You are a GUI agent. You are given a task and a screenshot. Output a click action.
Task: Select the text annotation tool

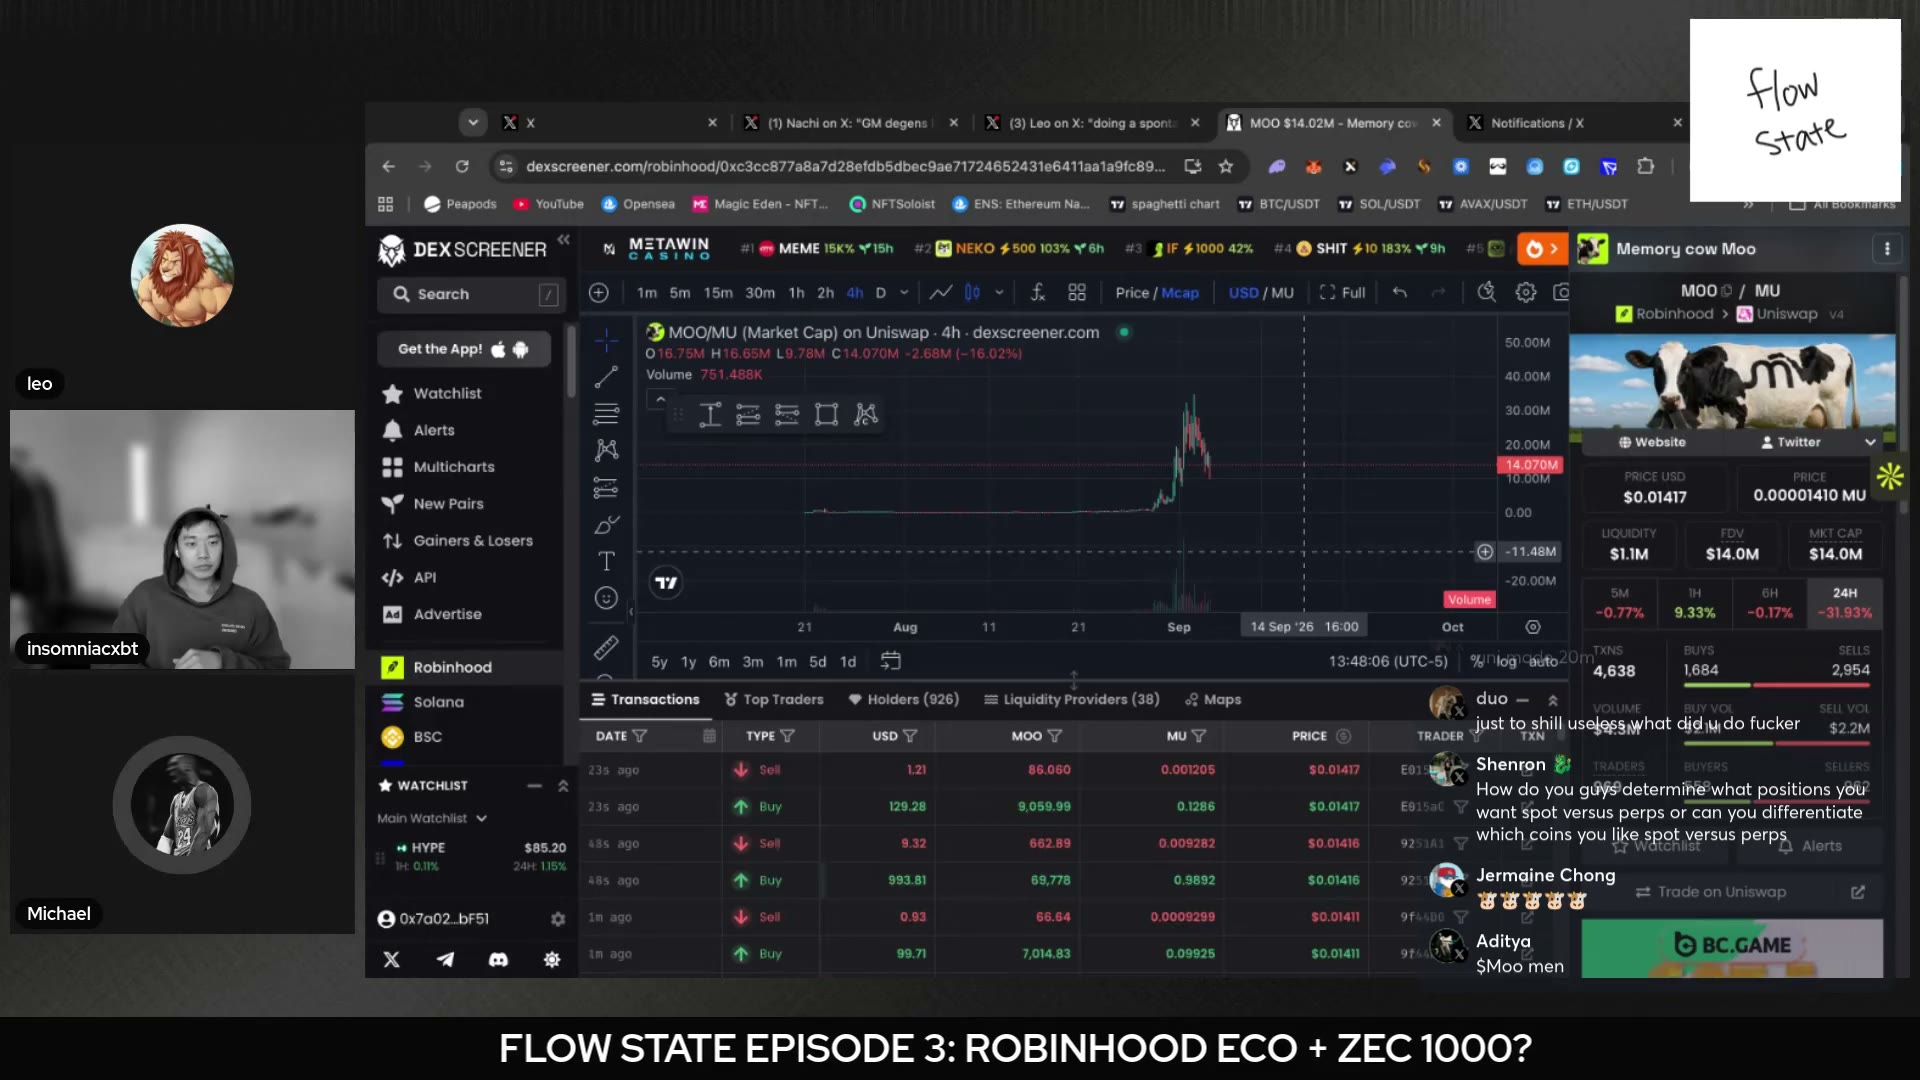606,561
